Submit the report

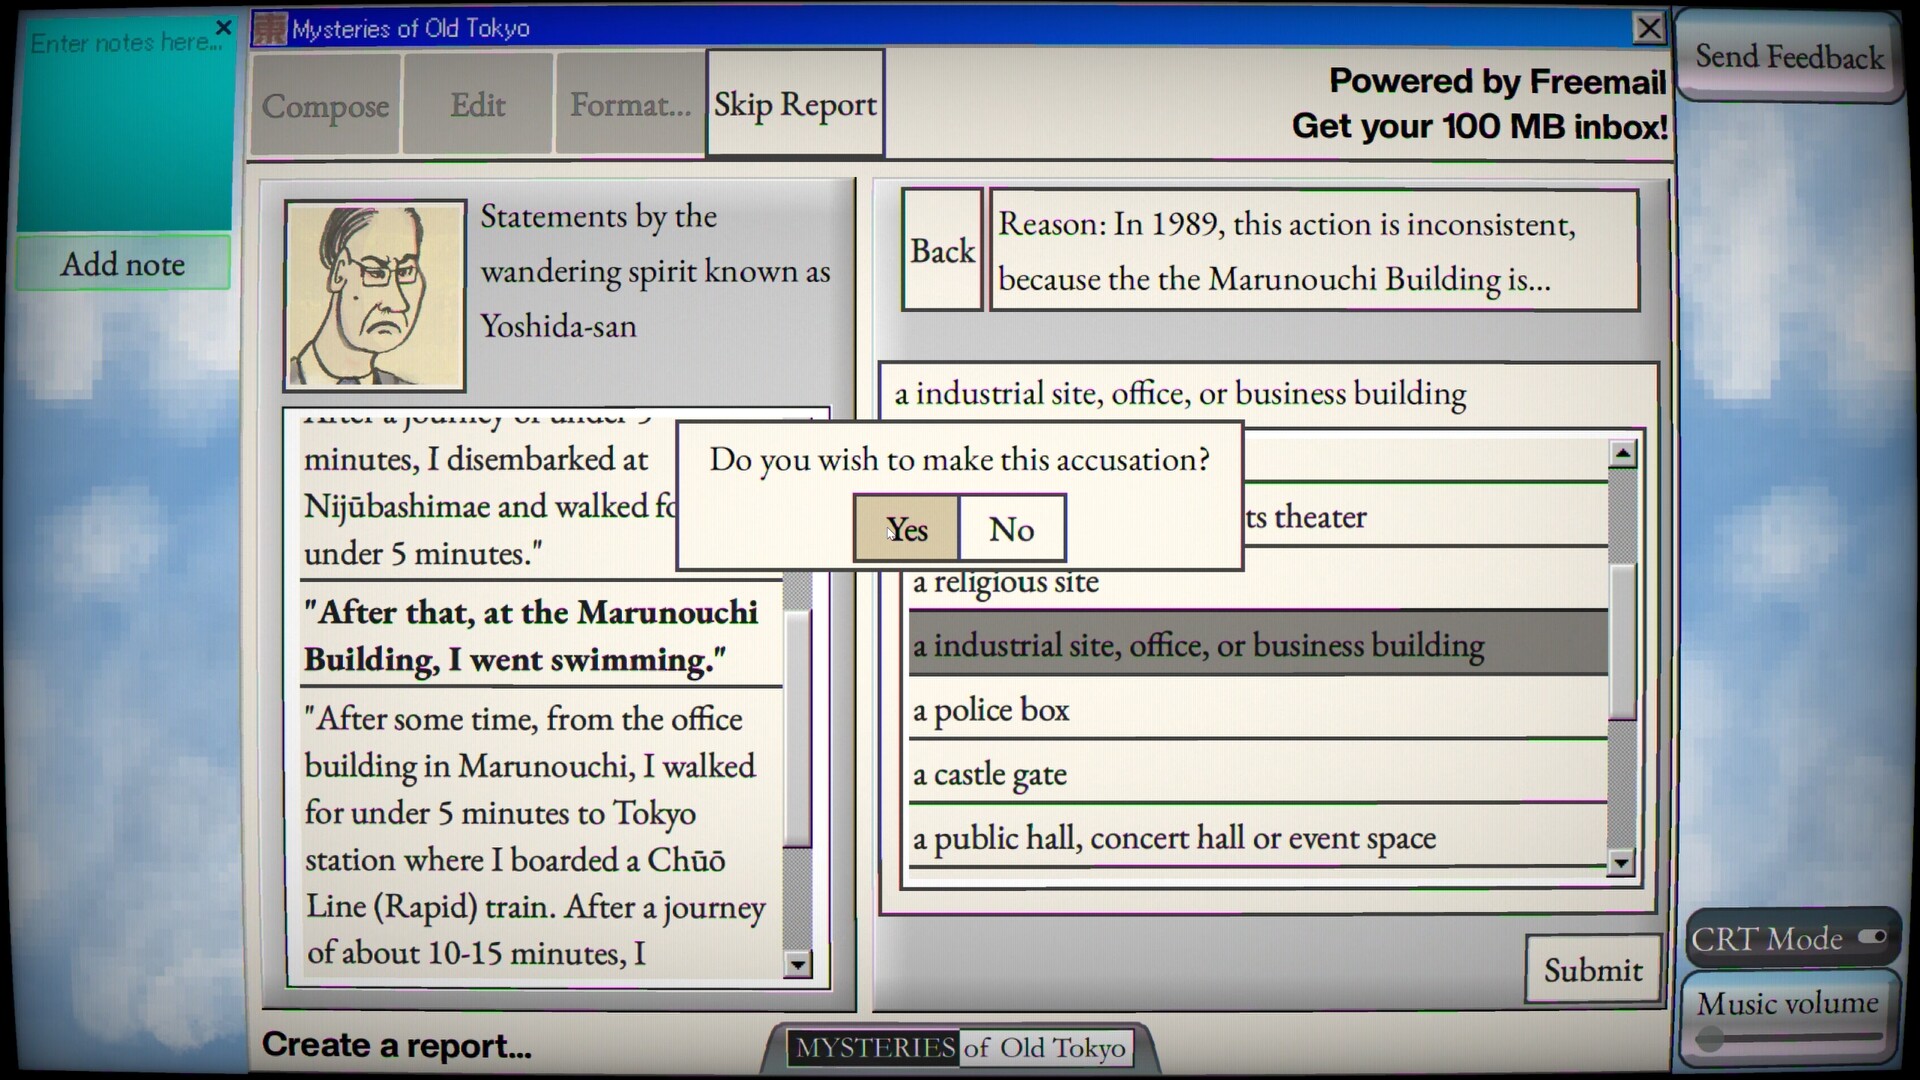pos(1592,968)
